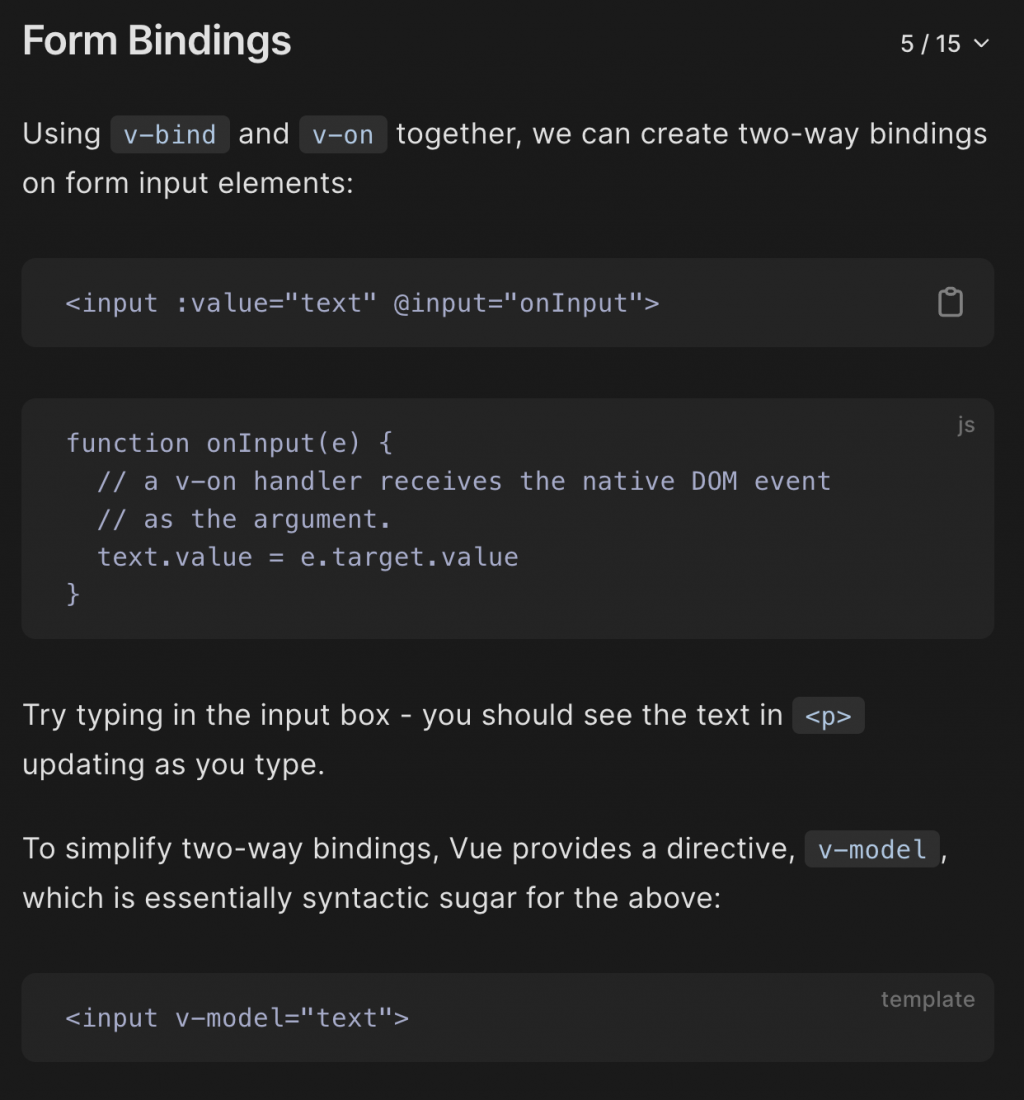
Task: Click the v-bind inline code tag
Action: [x=170, y=135]
